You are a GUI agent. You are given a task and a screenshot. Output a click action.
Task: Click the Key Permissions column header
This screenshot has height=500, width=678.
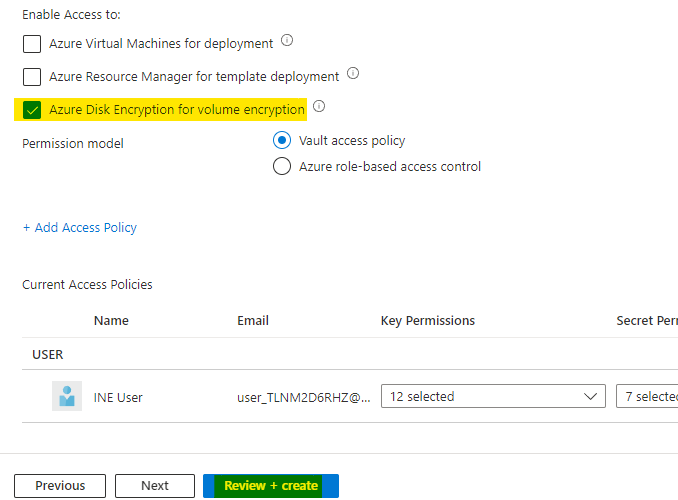(428, 321)
